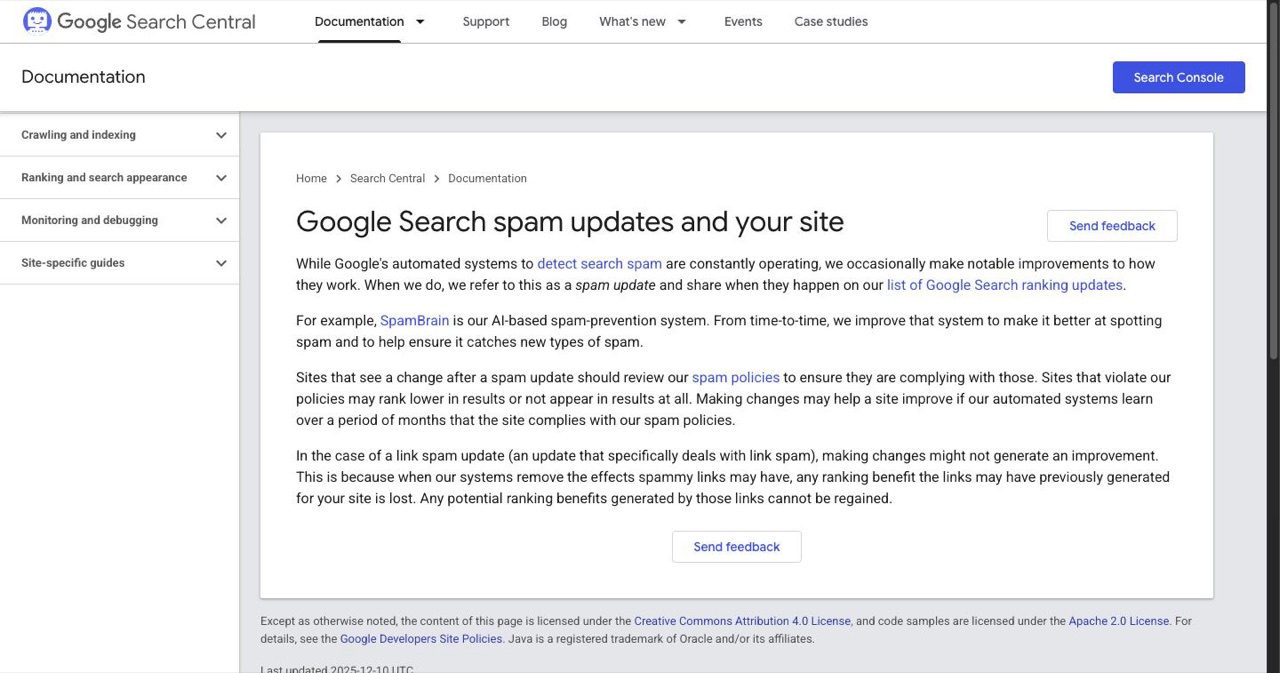Open the Support menu item
This screenshot has width=1280, height=673.
[x=486, y=21]
